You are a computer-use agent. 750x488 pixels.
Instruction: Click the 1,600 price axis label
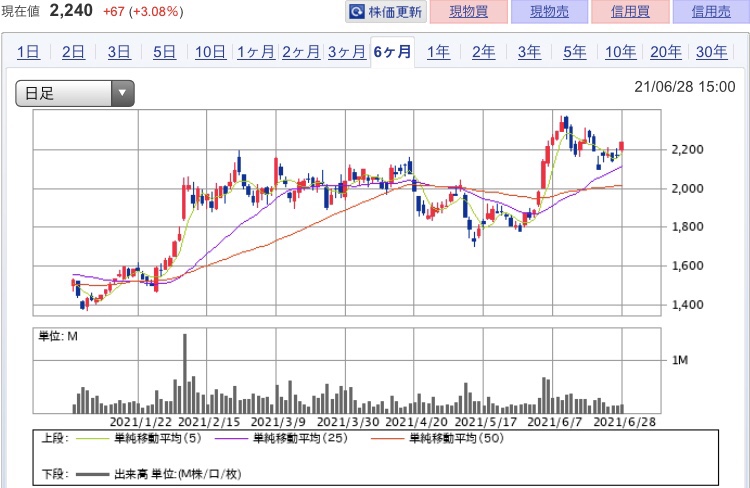pyautogui.click(x=687, y=266)
